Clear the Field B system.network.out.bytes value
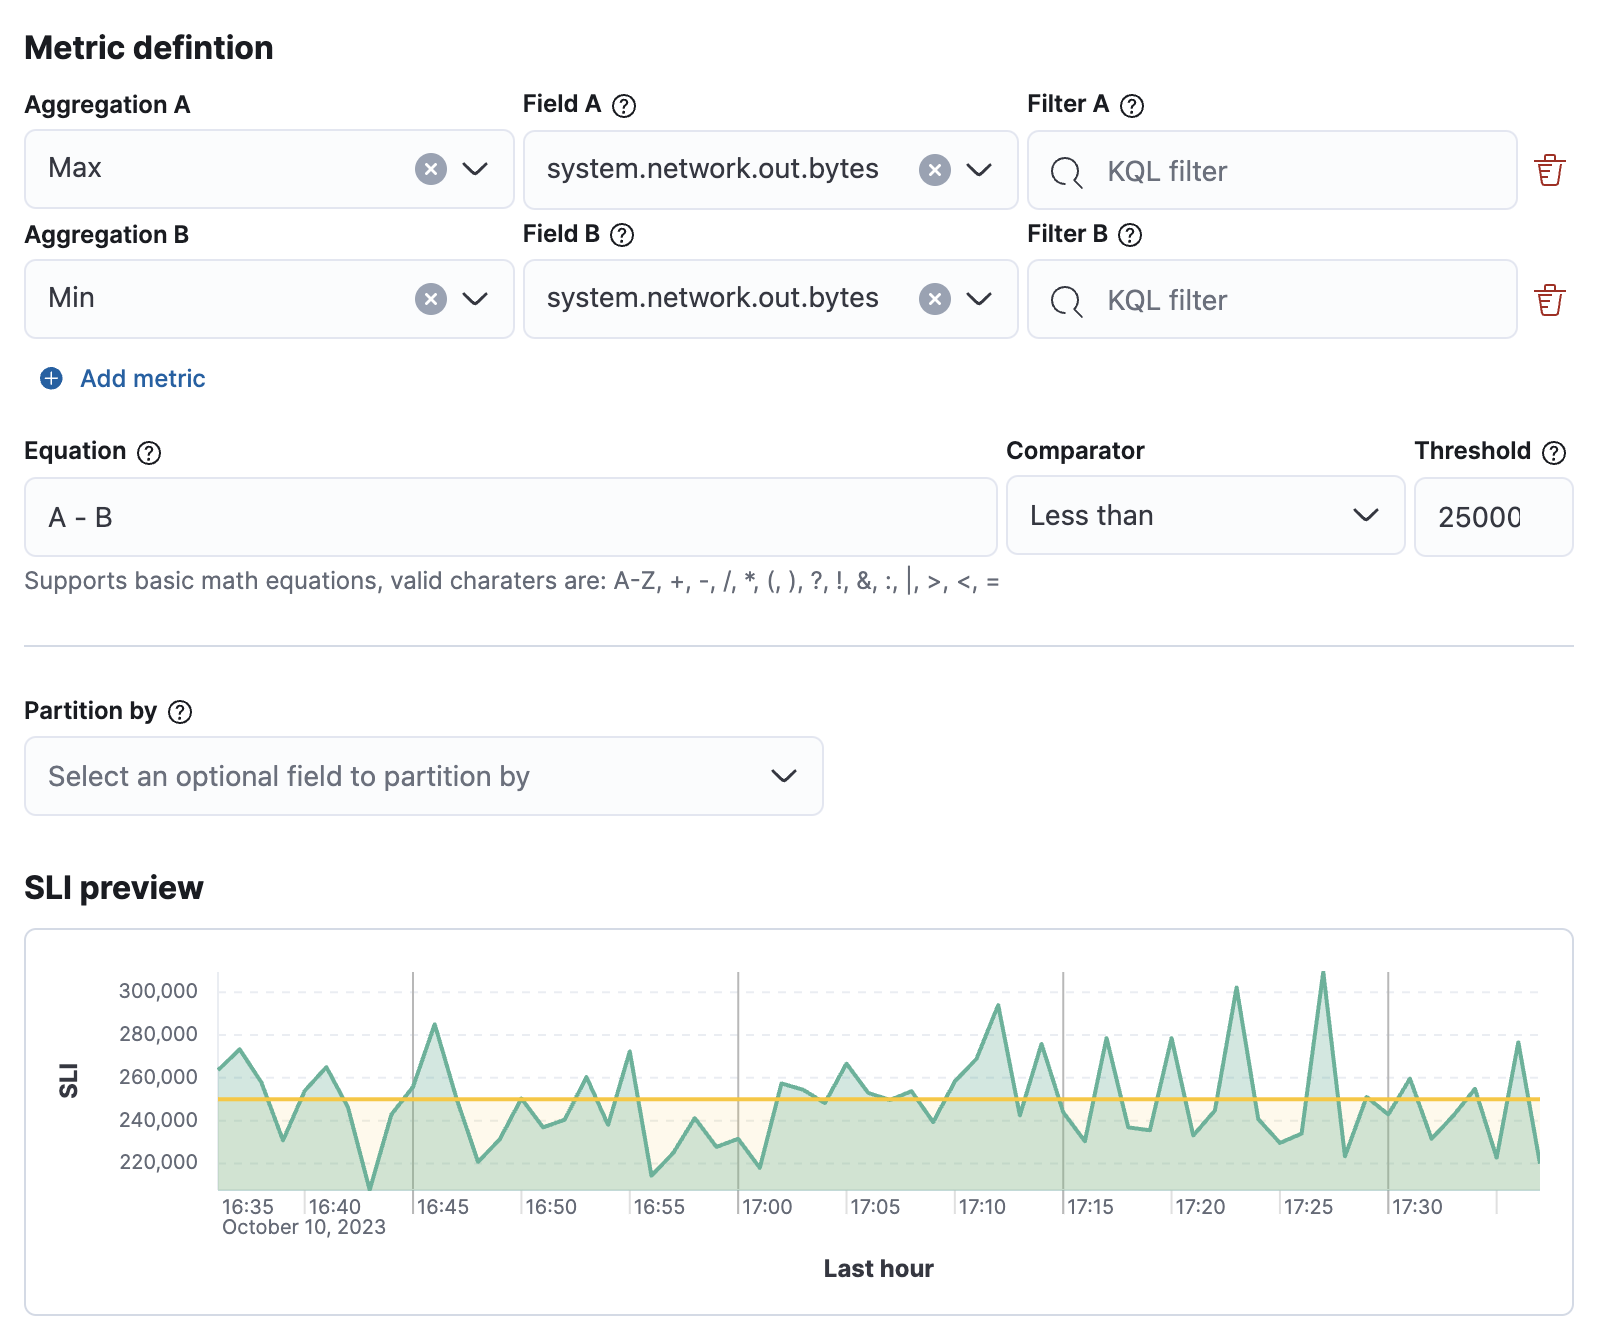The height and width of the screenshot is (1338, 1600). click(x=935, y=299)
